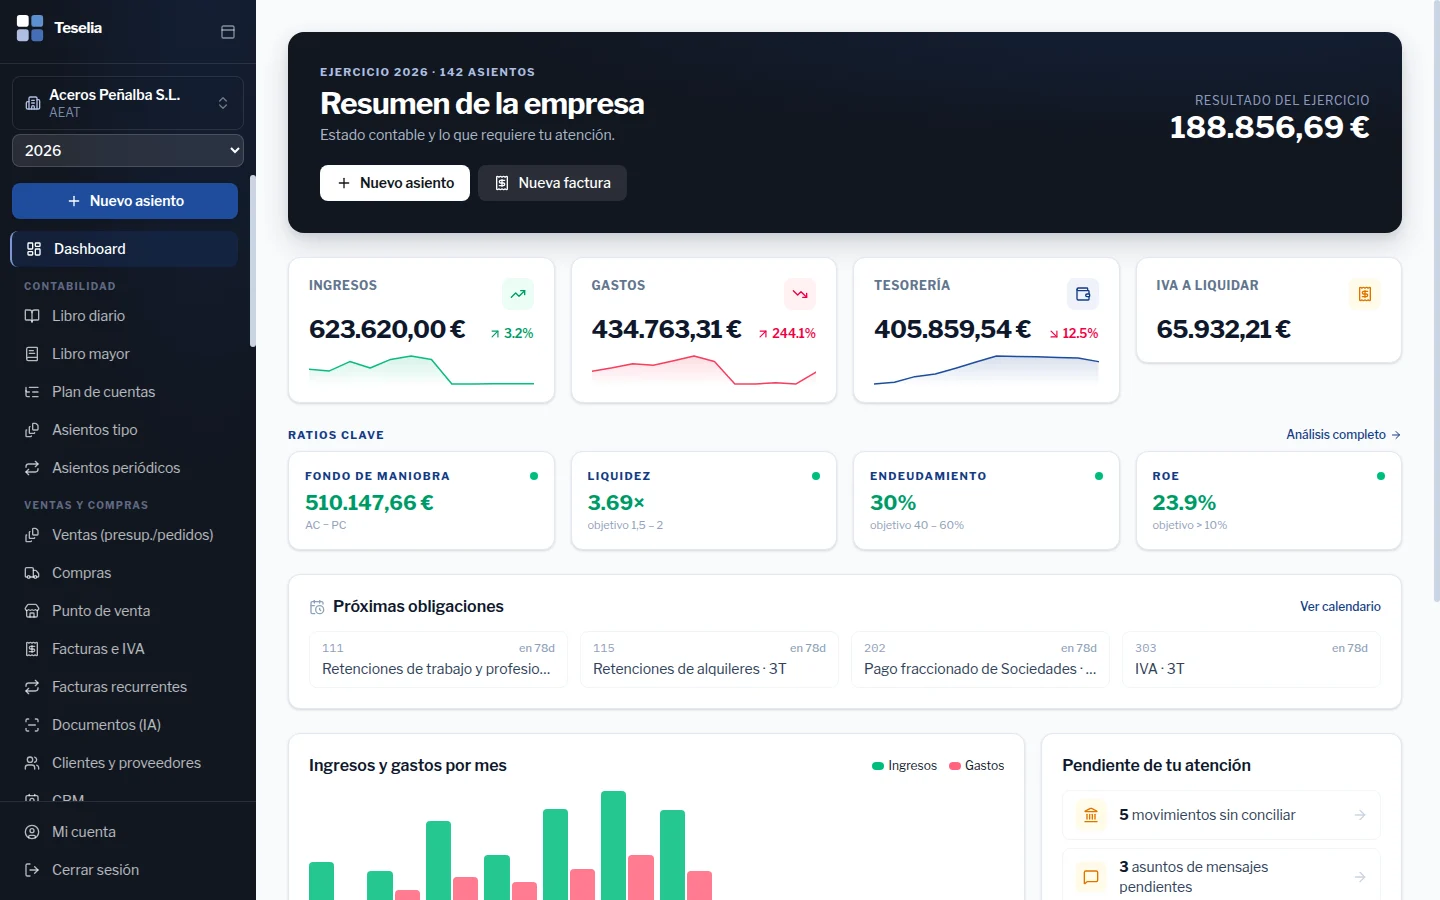
Task: Click the Ingresos trend-up icon
Action: (518, 294)
